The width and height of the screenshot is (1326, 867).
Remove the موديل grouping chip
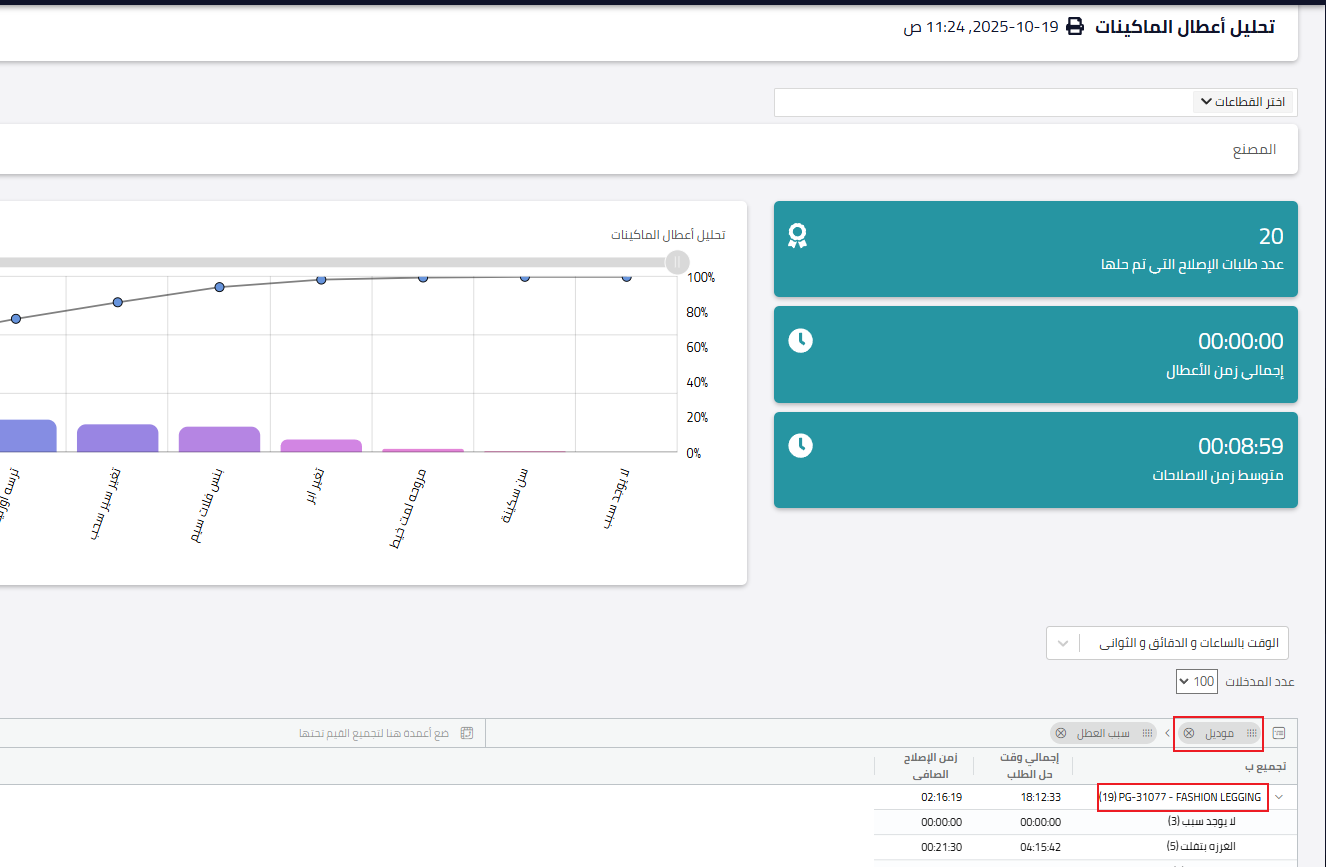pos(1189,733)
